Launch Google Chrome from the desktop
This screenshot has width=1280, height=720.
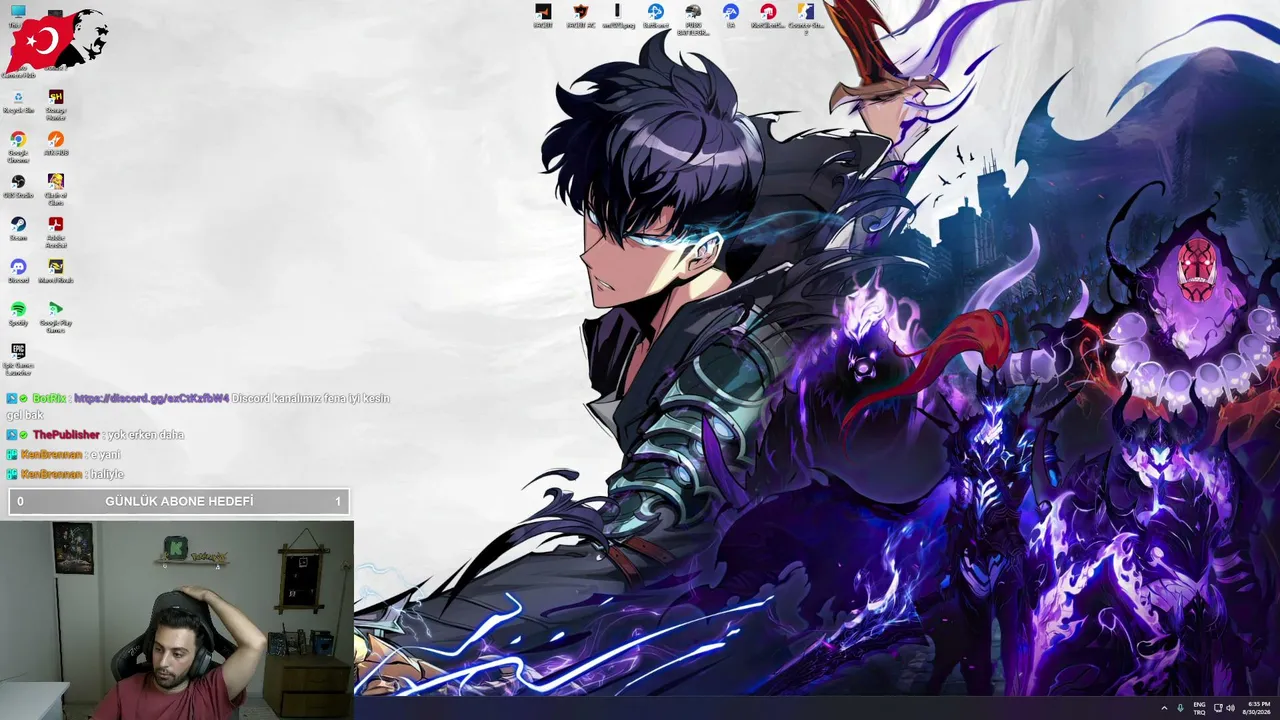pos(18,147)
